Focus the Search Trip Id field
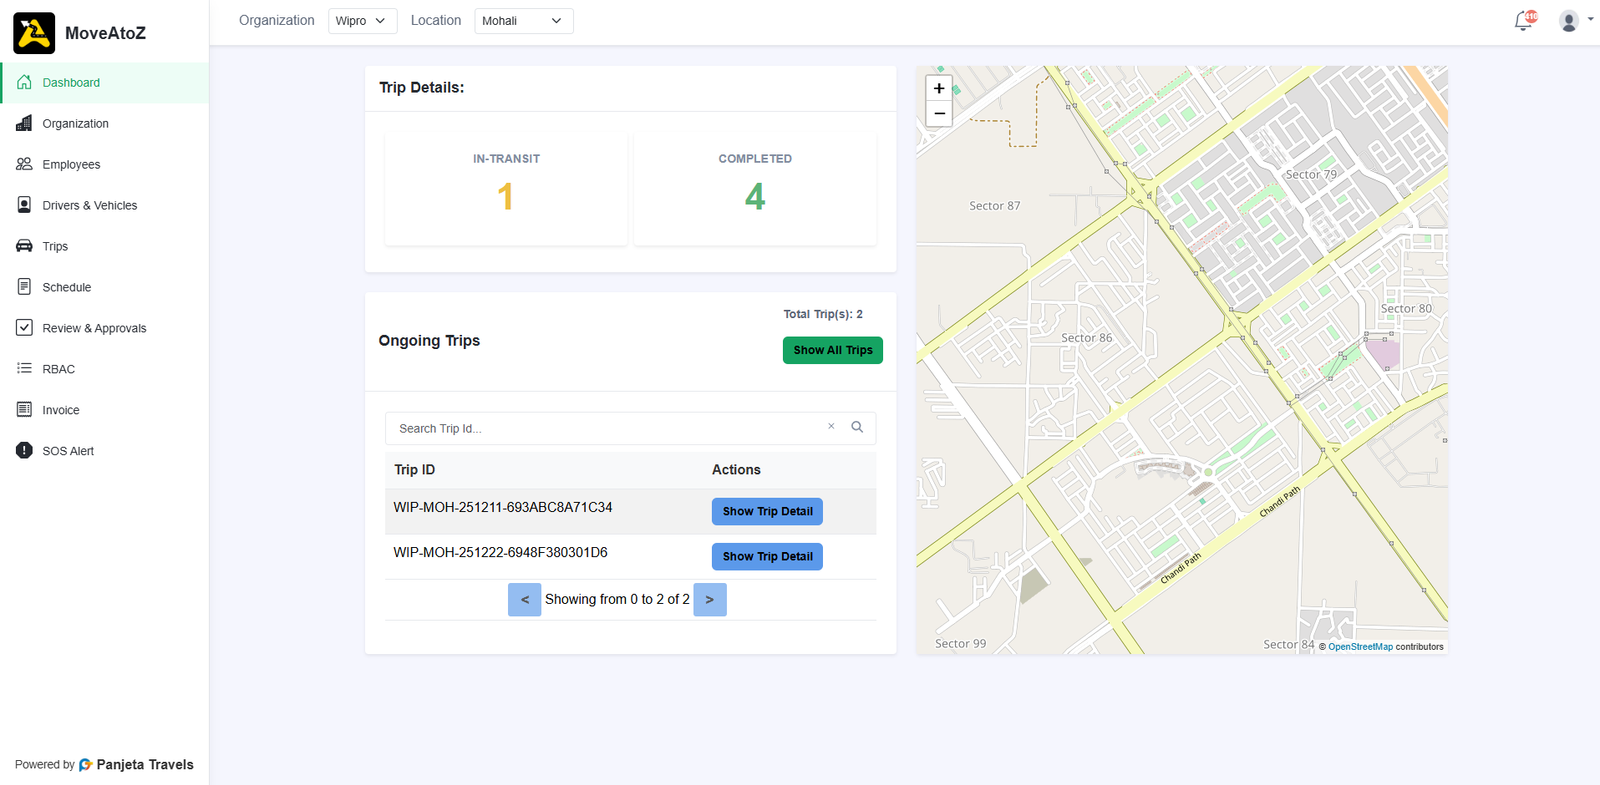The image size is (1600, 785). coord(605,428)
